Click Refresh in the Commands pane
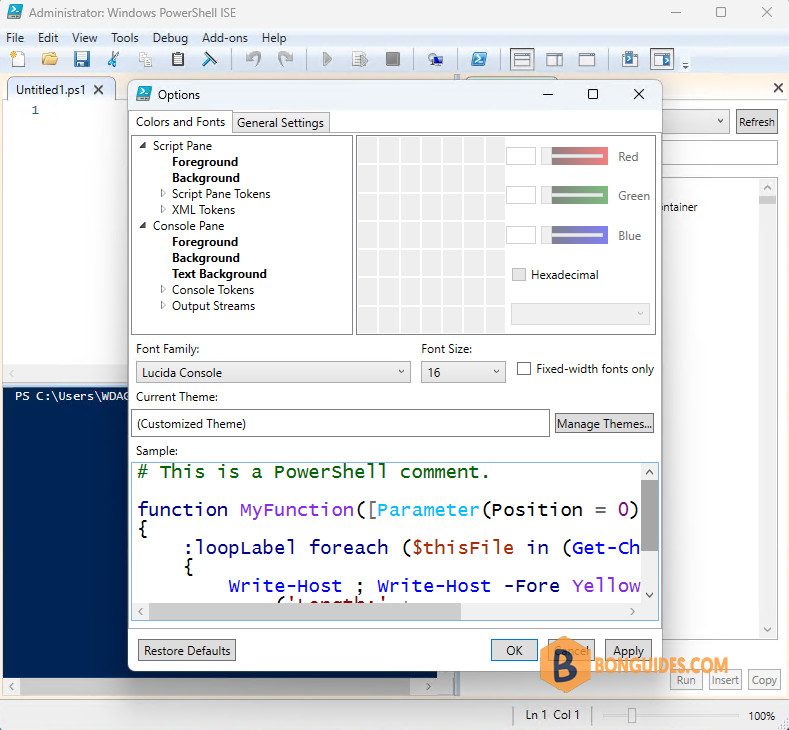This screenshot has height=730, width=789. [756, 122]
